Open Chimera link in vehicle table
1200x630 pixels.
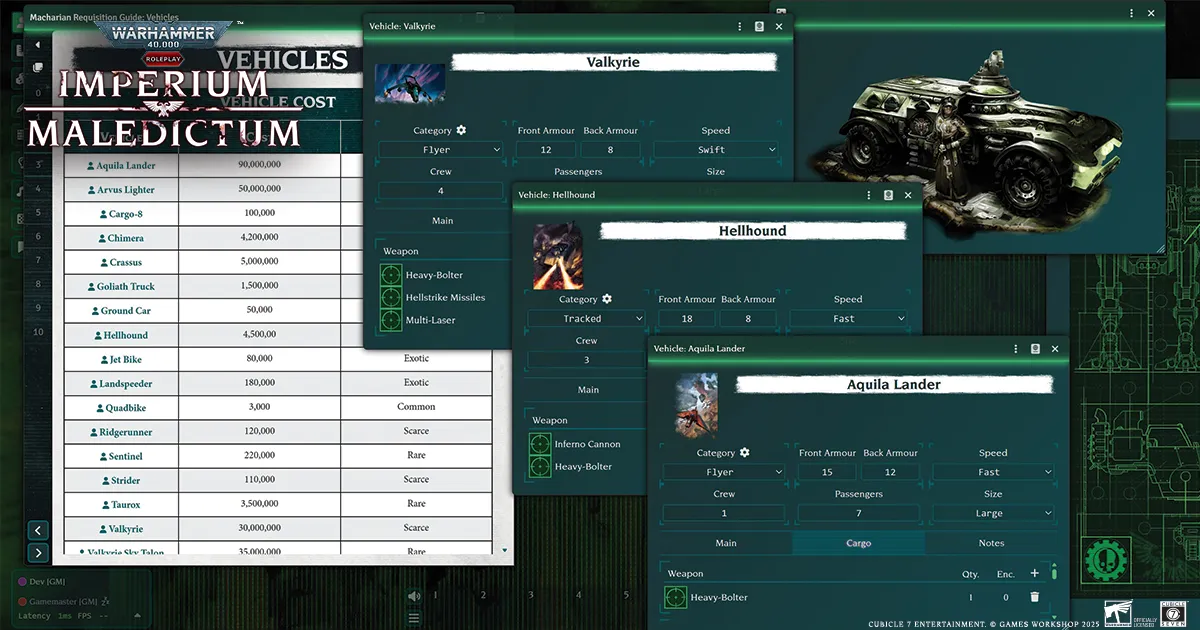point(121,238)
